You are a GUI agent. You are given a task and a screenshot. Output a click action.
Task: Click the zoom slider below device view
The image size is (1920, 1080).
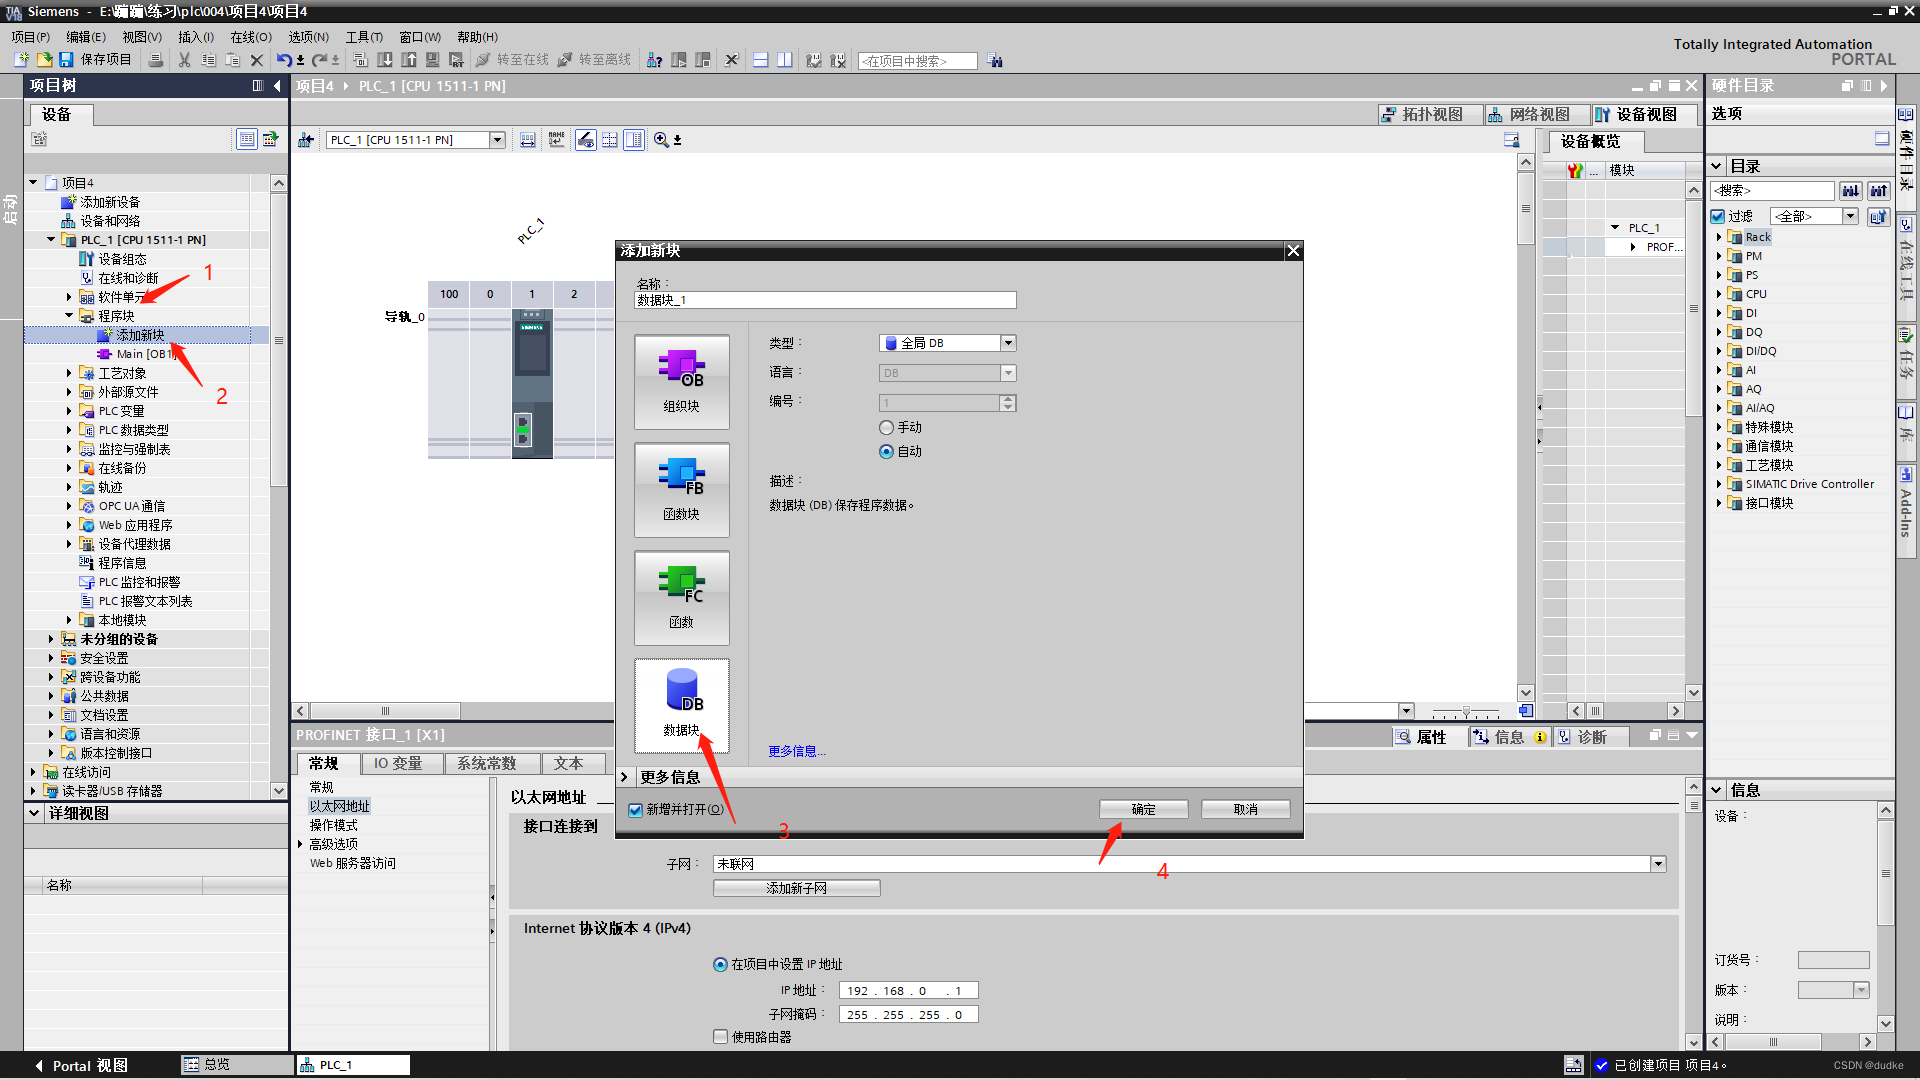[1466, 711]
